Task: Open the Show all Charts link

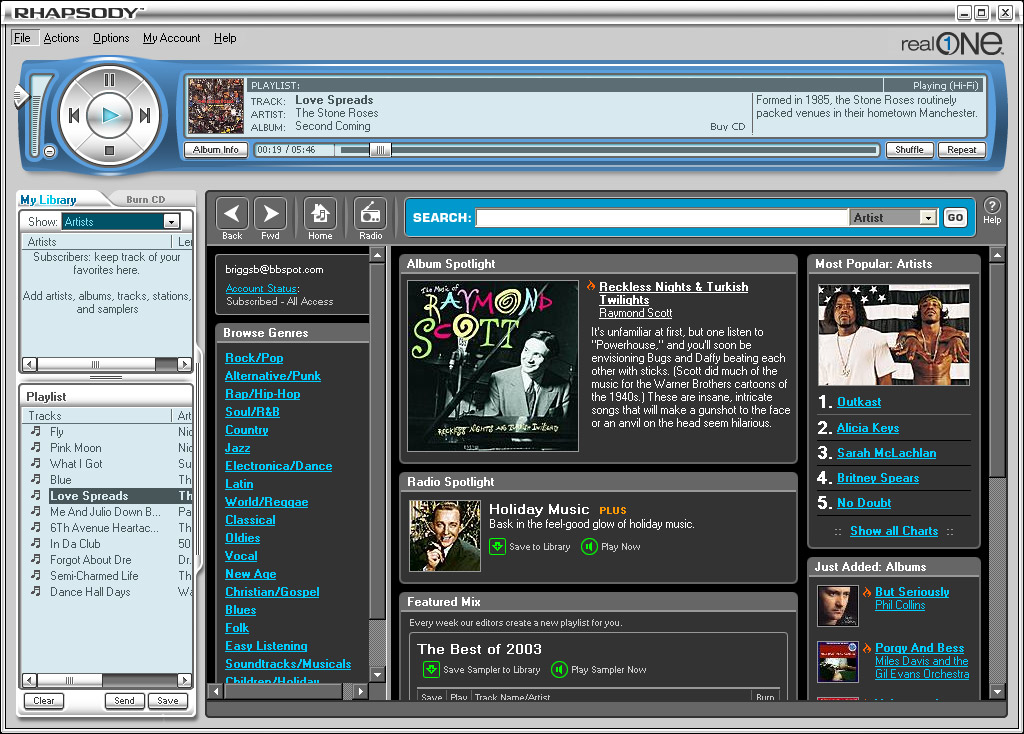Action: 894,531
